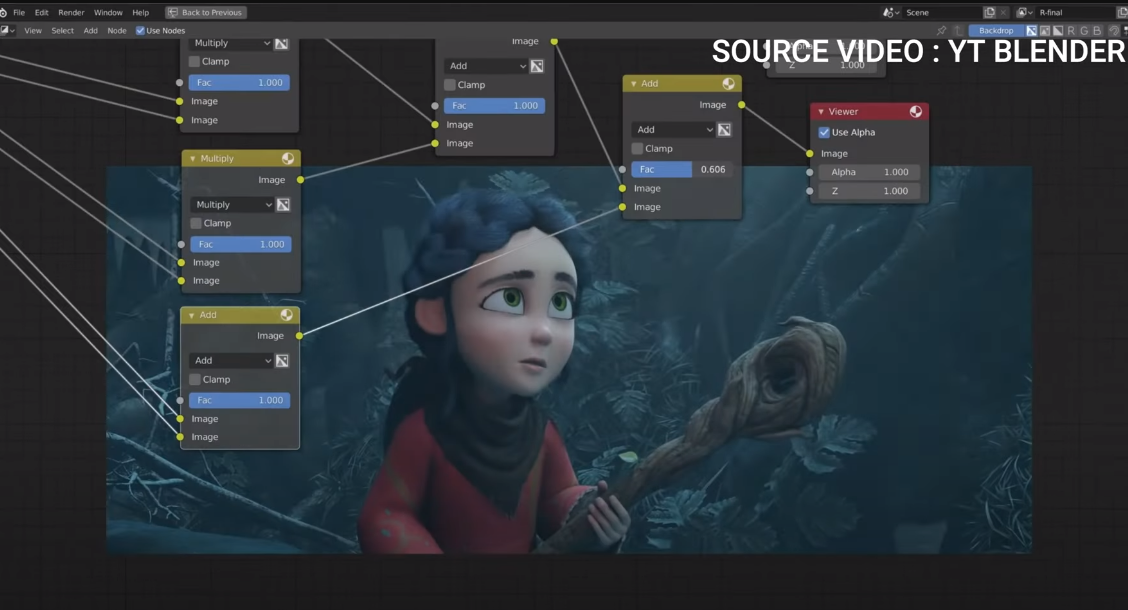Adjust Fac slider on titled Multiply node
The image size is (1128, 610).
pos(240,245)
